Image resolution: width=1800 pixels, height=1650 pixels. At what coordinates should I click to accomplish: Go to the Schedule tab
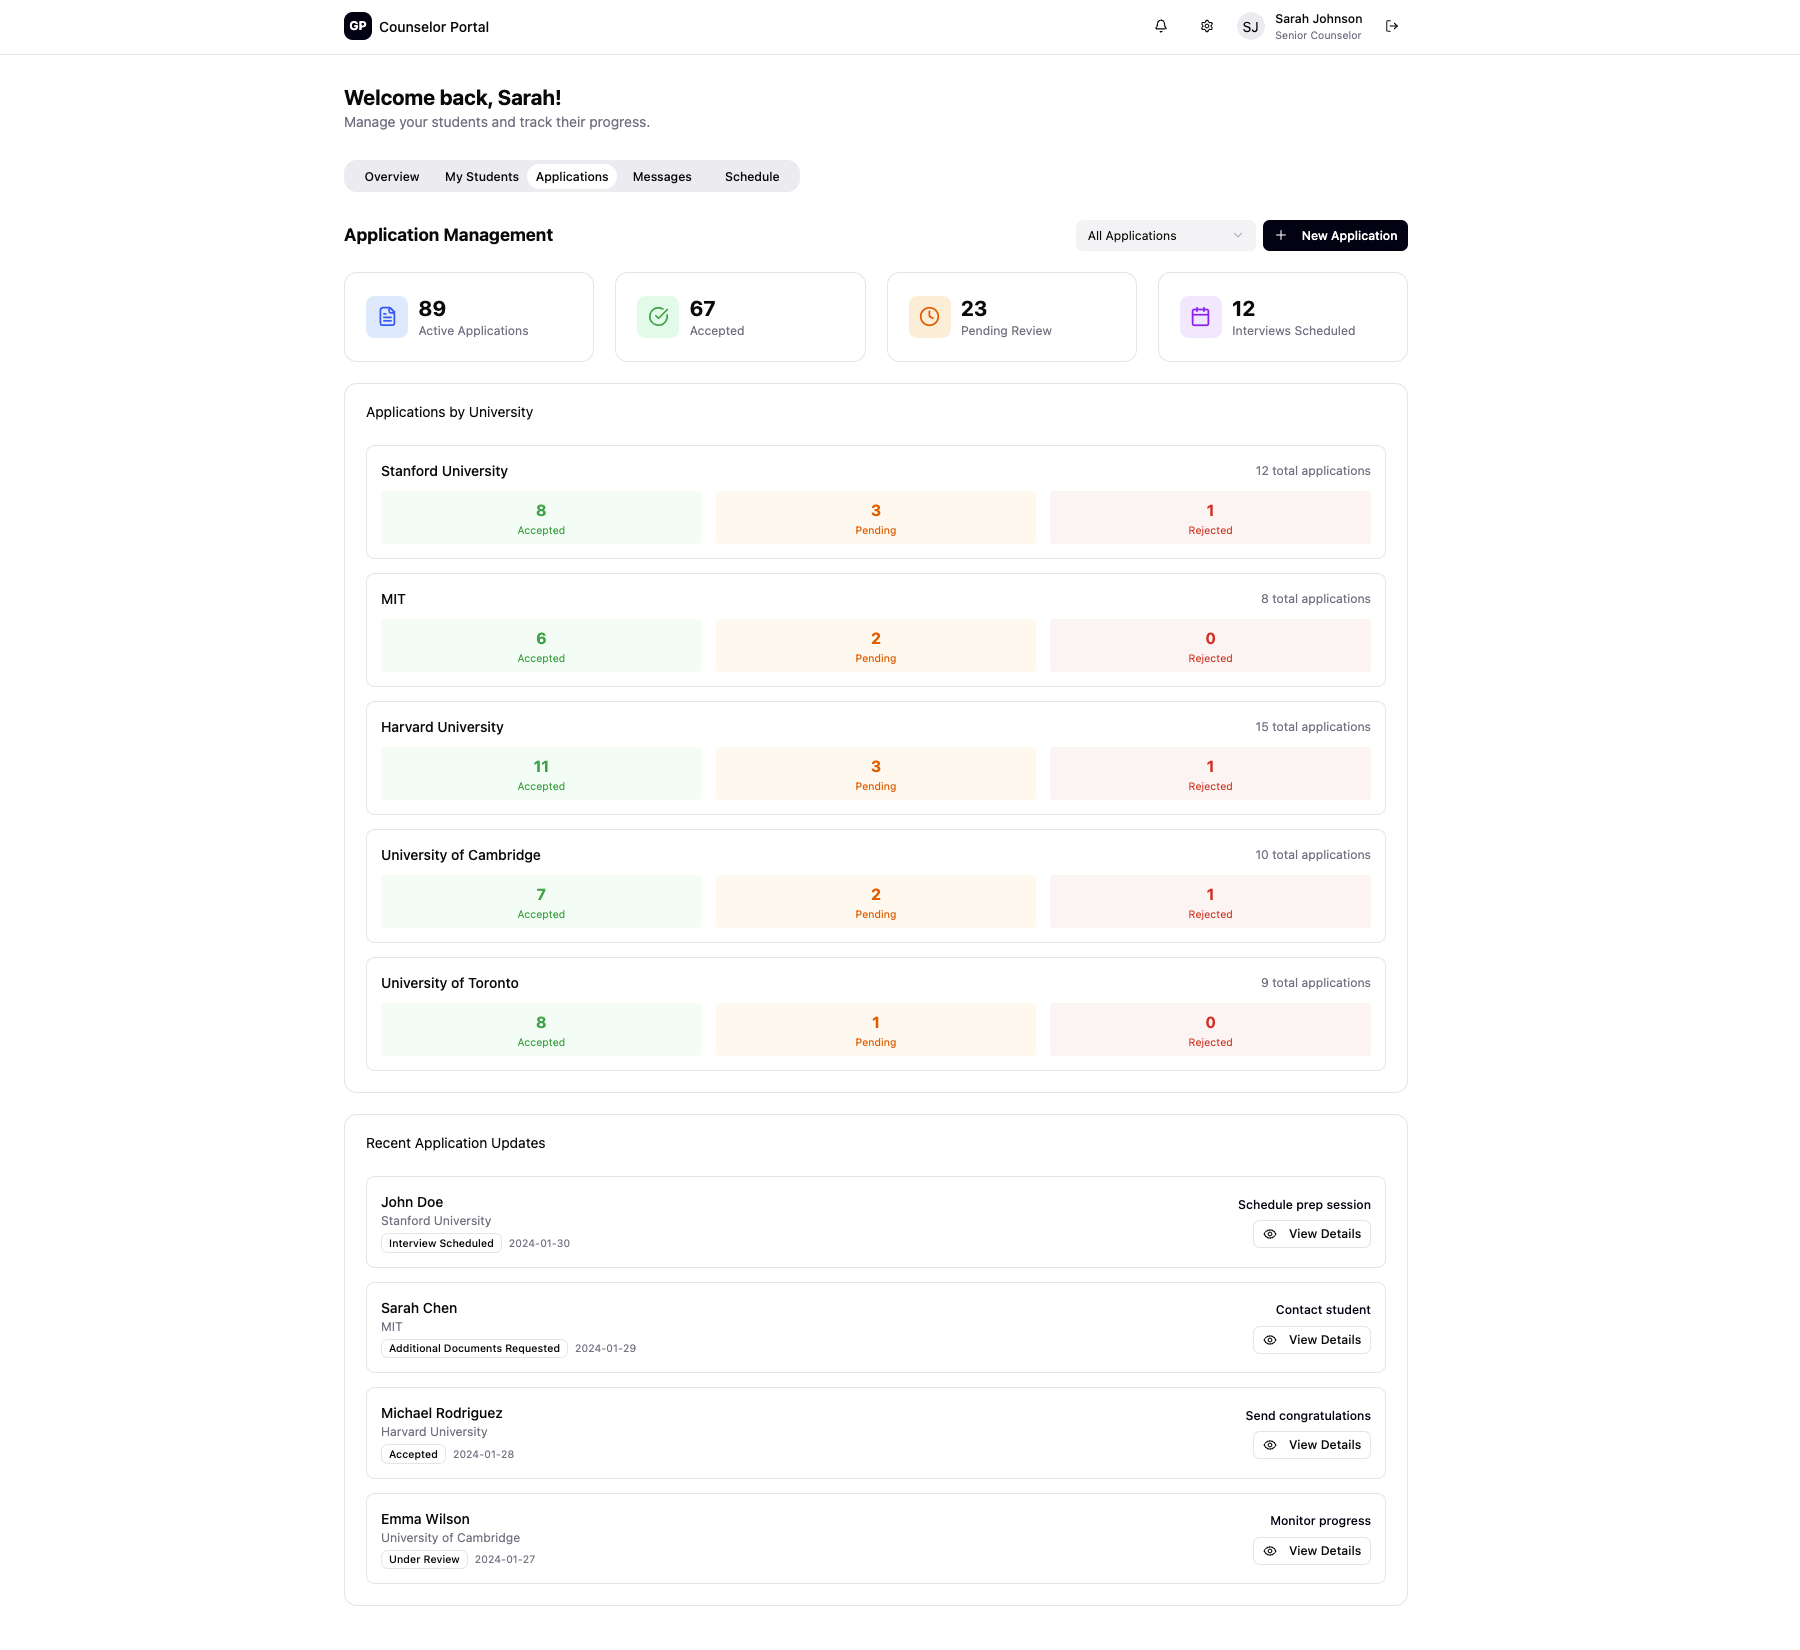point(752,177)
